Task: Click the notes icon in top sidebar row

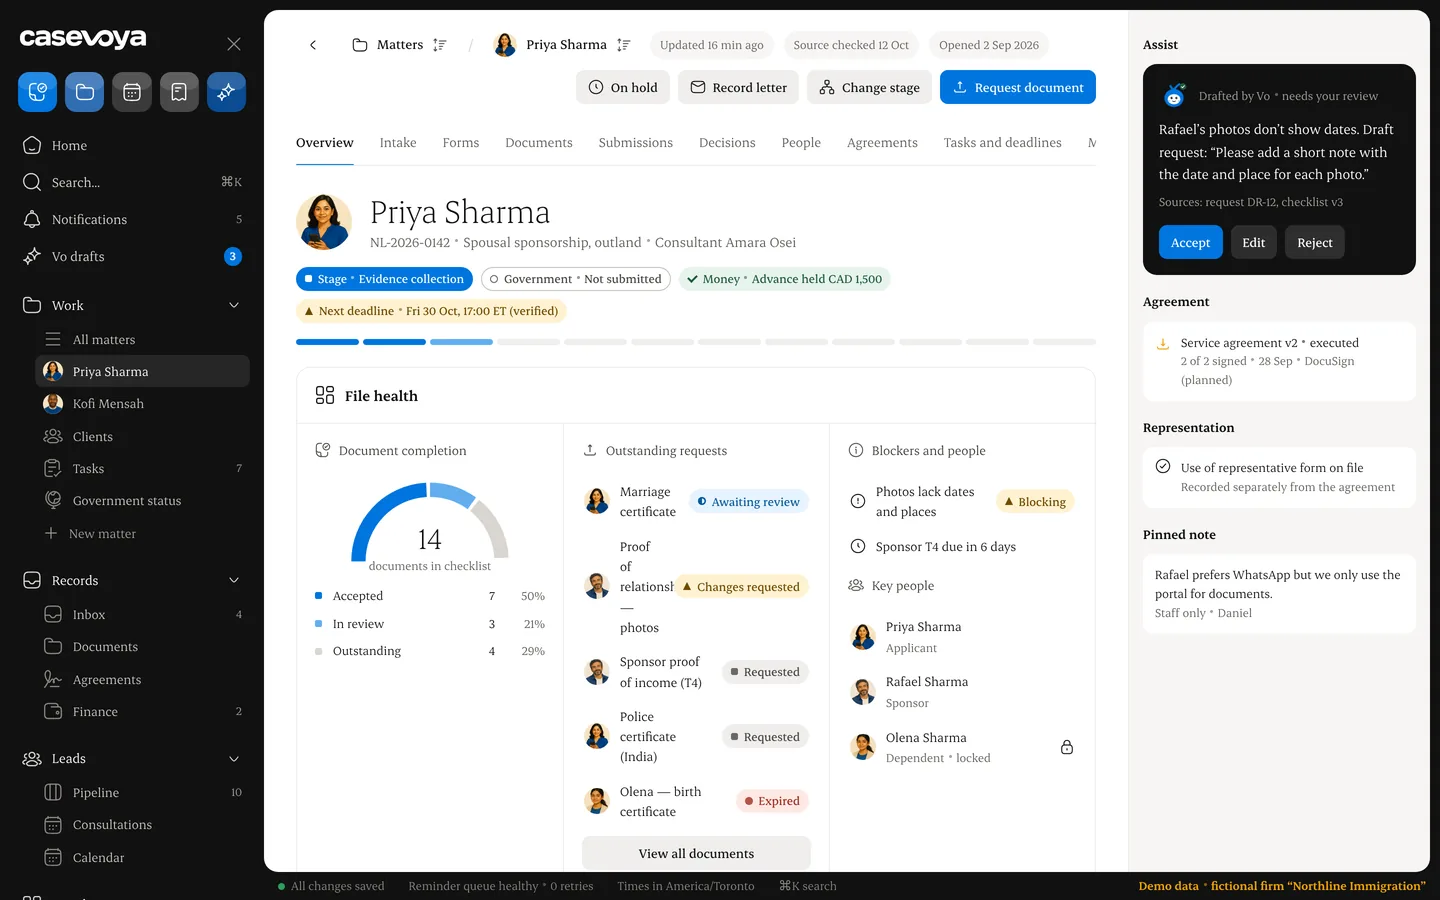Action: pos(179,92)
